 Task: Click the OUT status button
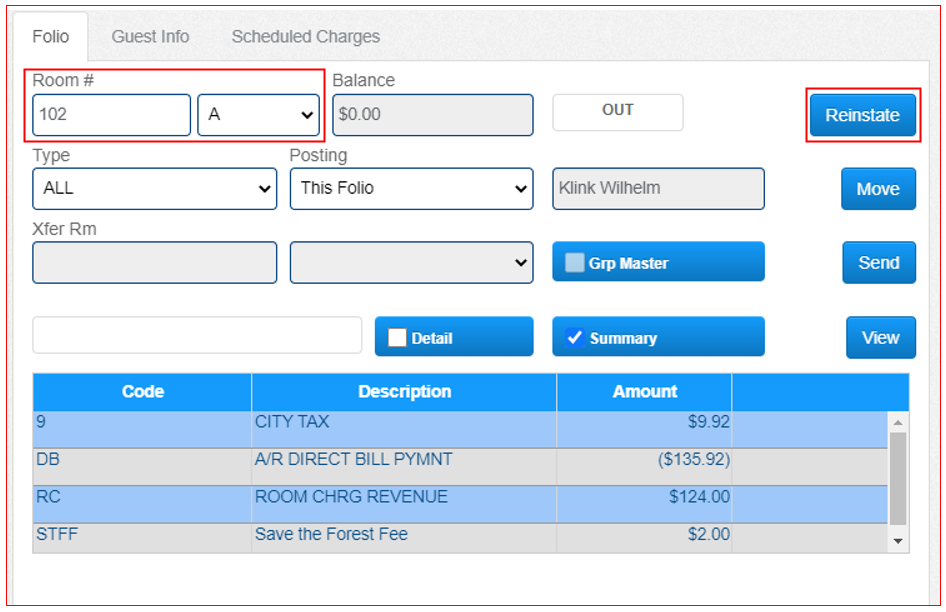(617, 111)
